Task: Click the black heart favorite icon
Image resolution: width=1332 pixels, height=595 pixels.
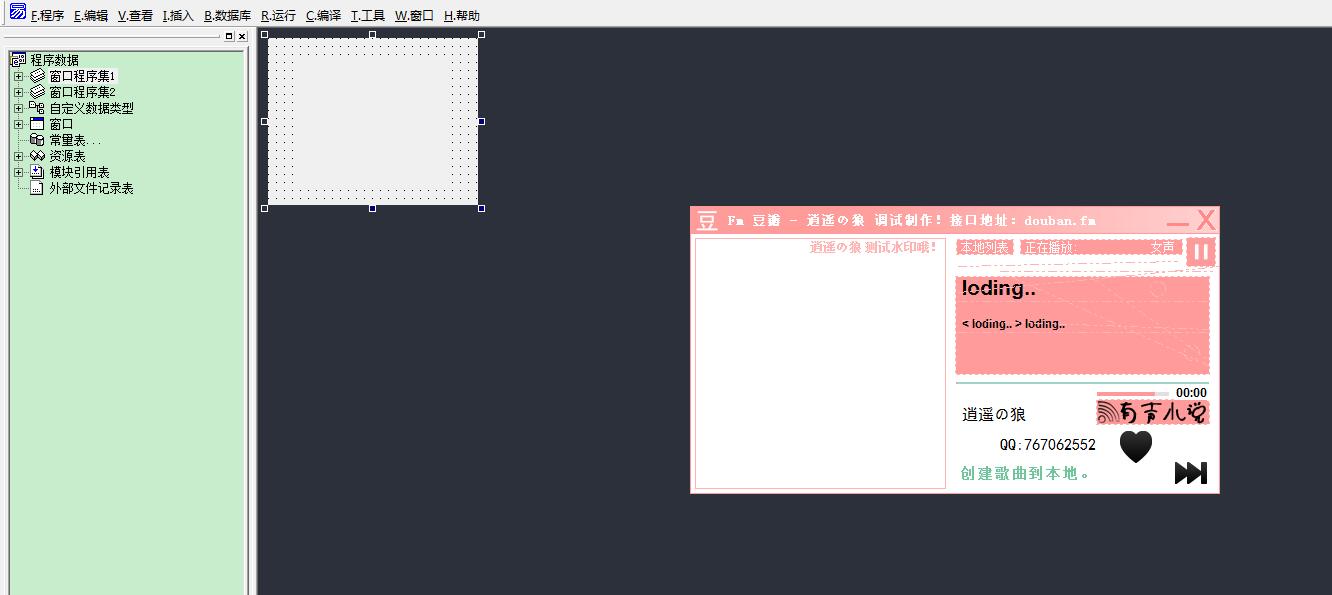Action: tap(1135, 446)
